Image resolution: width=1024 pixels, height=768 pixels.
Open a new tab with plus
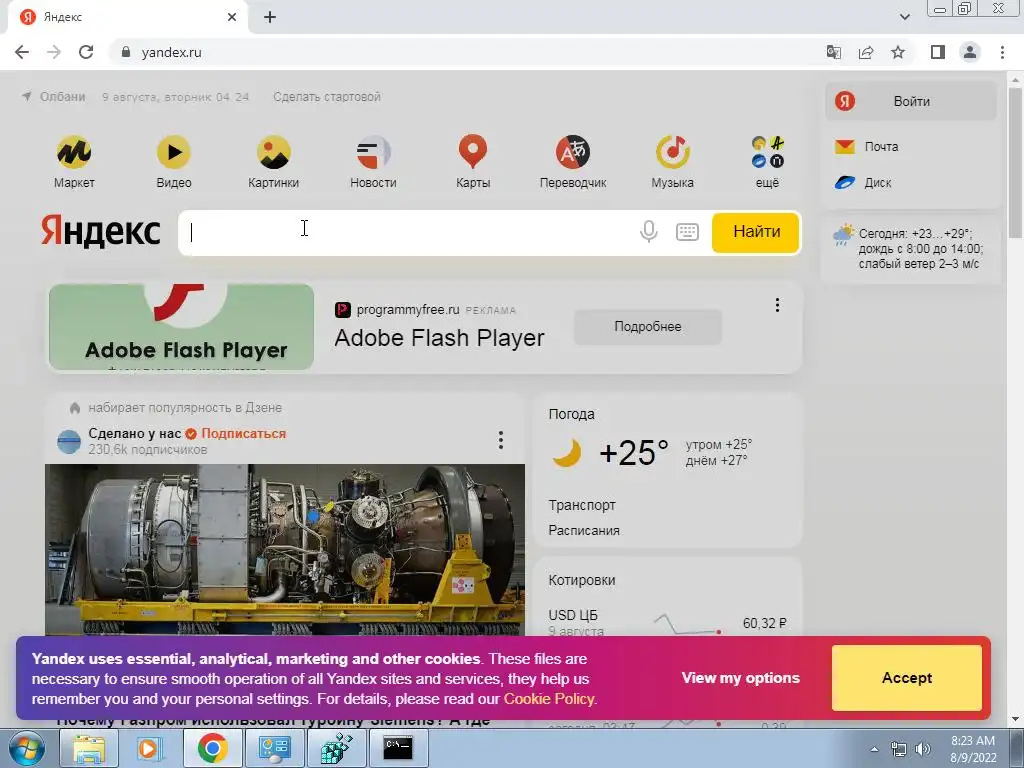click(270, 18)
